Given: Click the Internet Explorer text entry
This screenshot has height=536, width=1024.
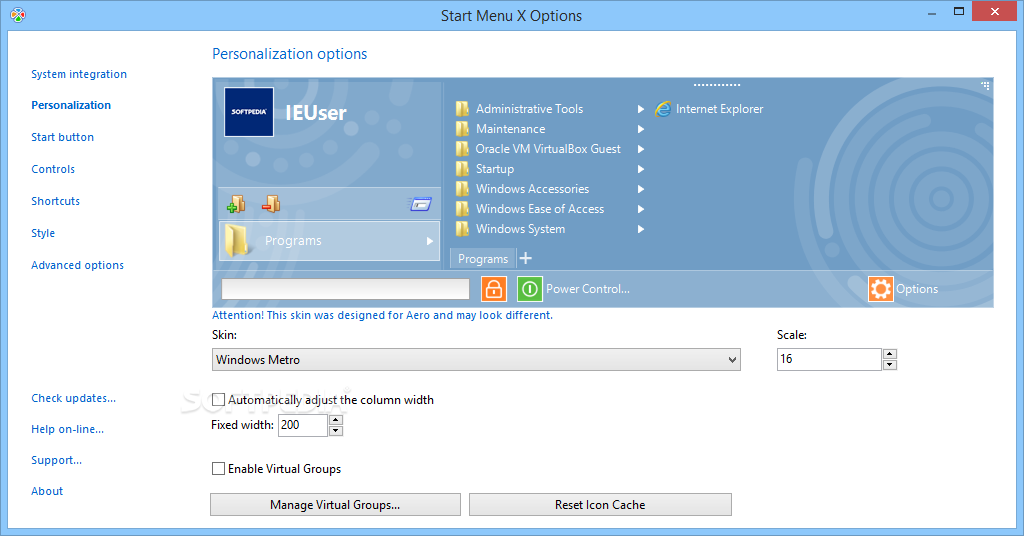Looking at the screenshot, I should (x=720, y=109).
